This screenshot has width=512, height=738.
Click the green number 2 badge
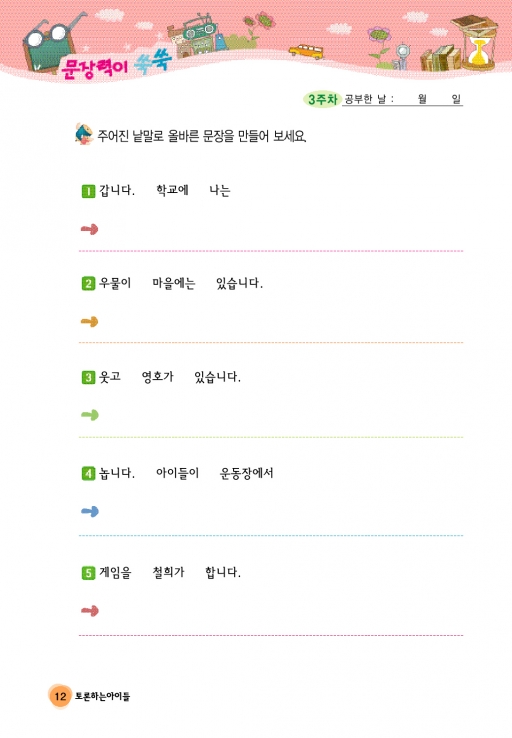coord(88,284)
